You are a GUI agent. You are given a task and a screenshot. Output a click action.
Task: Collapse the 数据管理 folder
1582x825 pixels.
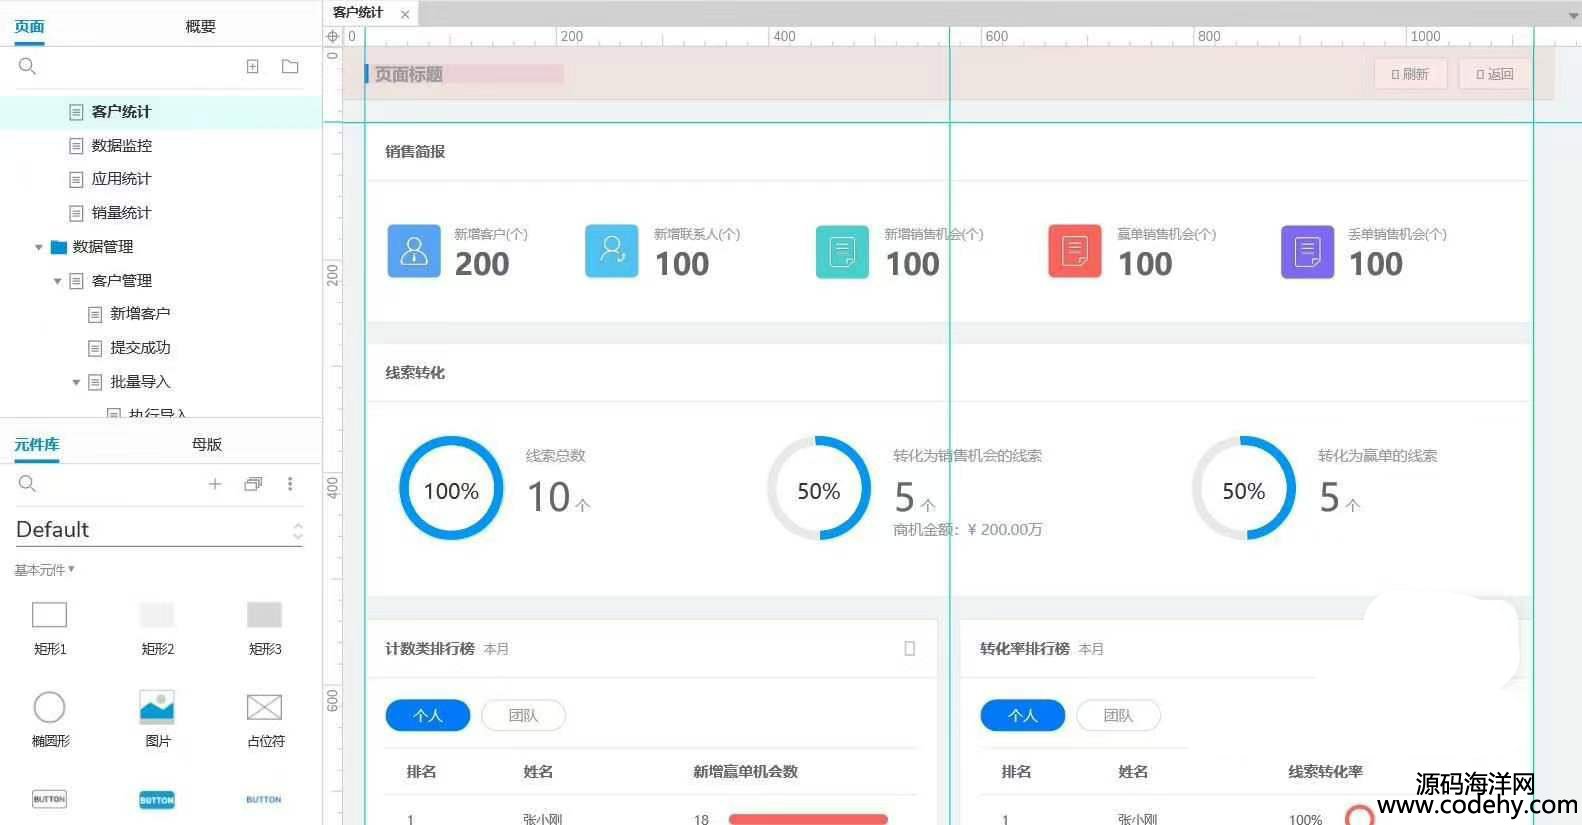[39, 247]
